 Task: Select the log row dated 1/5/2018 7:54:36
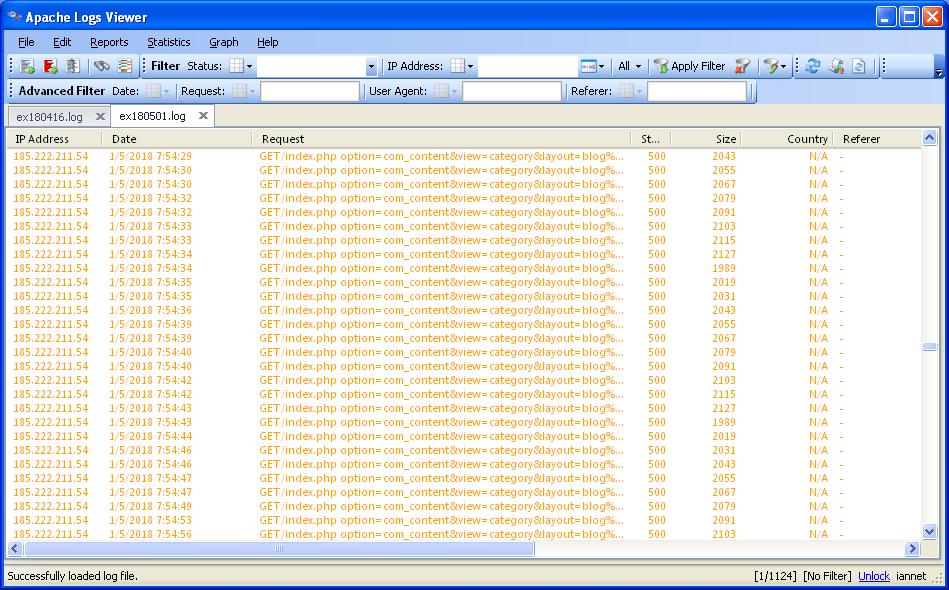[x=464, y=310]
